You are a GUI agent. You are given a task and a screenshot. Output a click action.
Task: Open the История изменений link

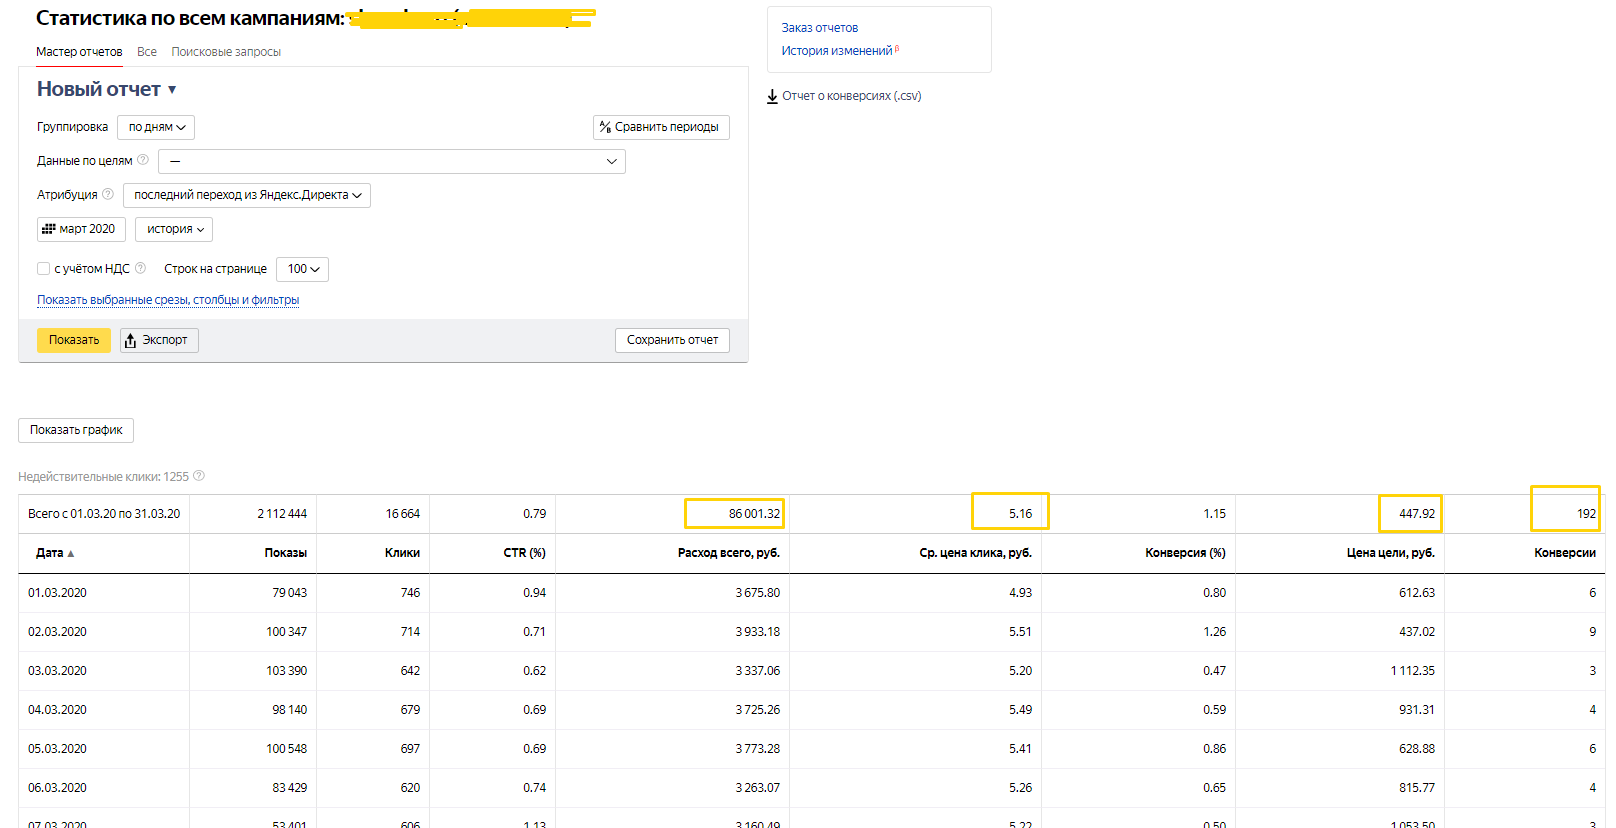pyautogui.click(x=837, y=51)
